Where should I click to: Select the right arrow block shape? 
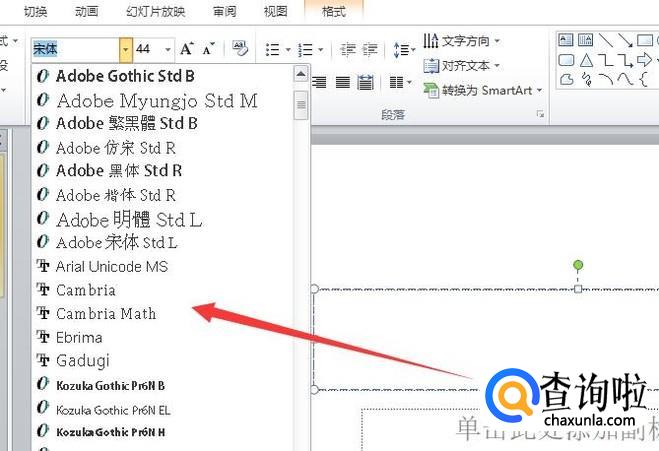644,60
